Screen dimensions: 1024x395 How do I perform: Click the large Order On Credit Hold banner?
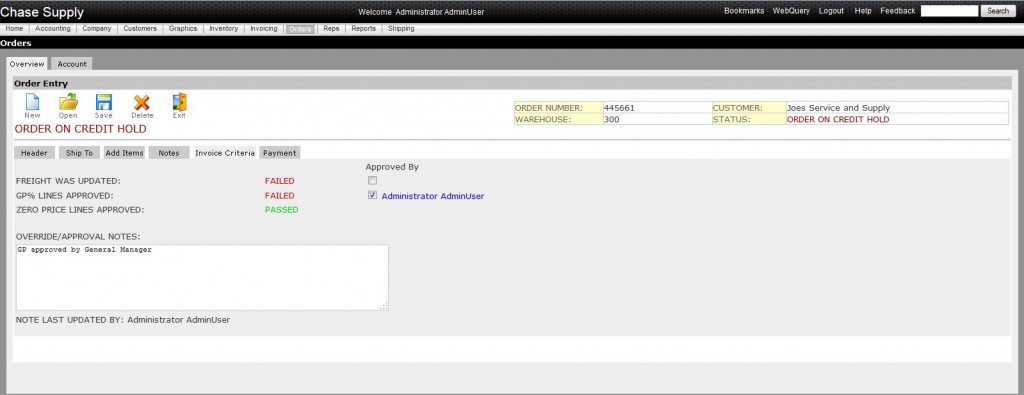[x=80, y=129]
